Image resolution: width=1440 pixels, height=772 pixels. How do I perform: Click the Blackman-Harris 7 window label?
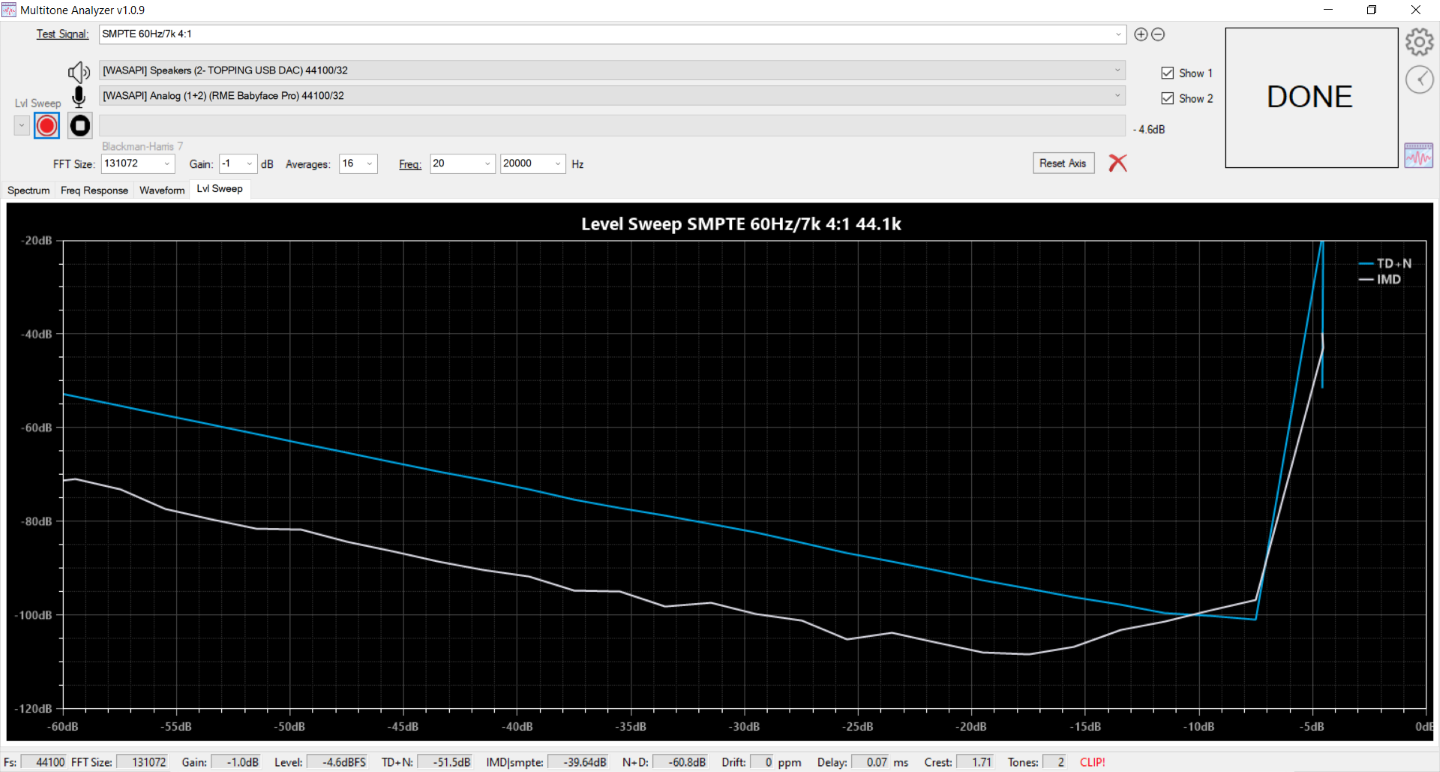pyautogui.click(x=142, y=146)
